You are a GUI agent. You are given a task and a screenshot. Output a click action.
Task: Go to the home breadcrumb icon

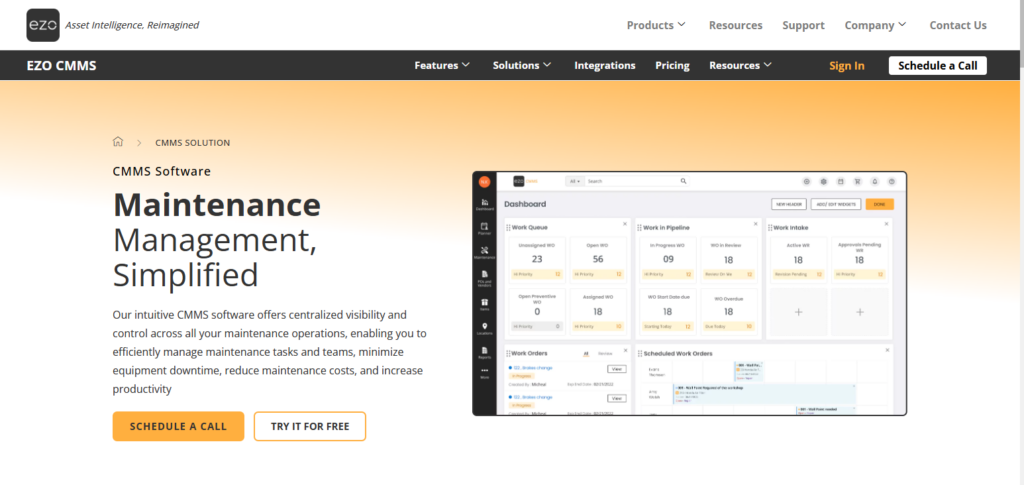118,142
